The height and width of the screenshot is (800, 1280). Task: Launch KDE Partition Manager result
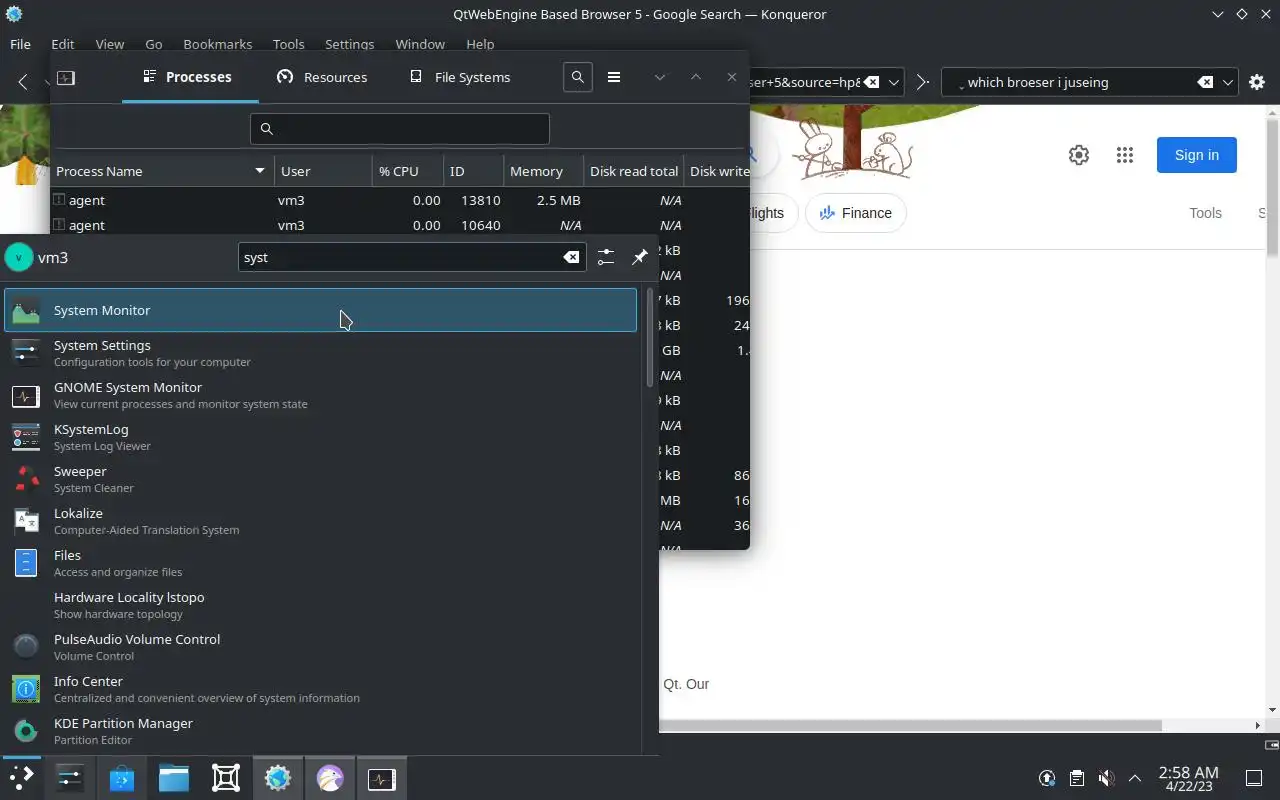[320, 730]
